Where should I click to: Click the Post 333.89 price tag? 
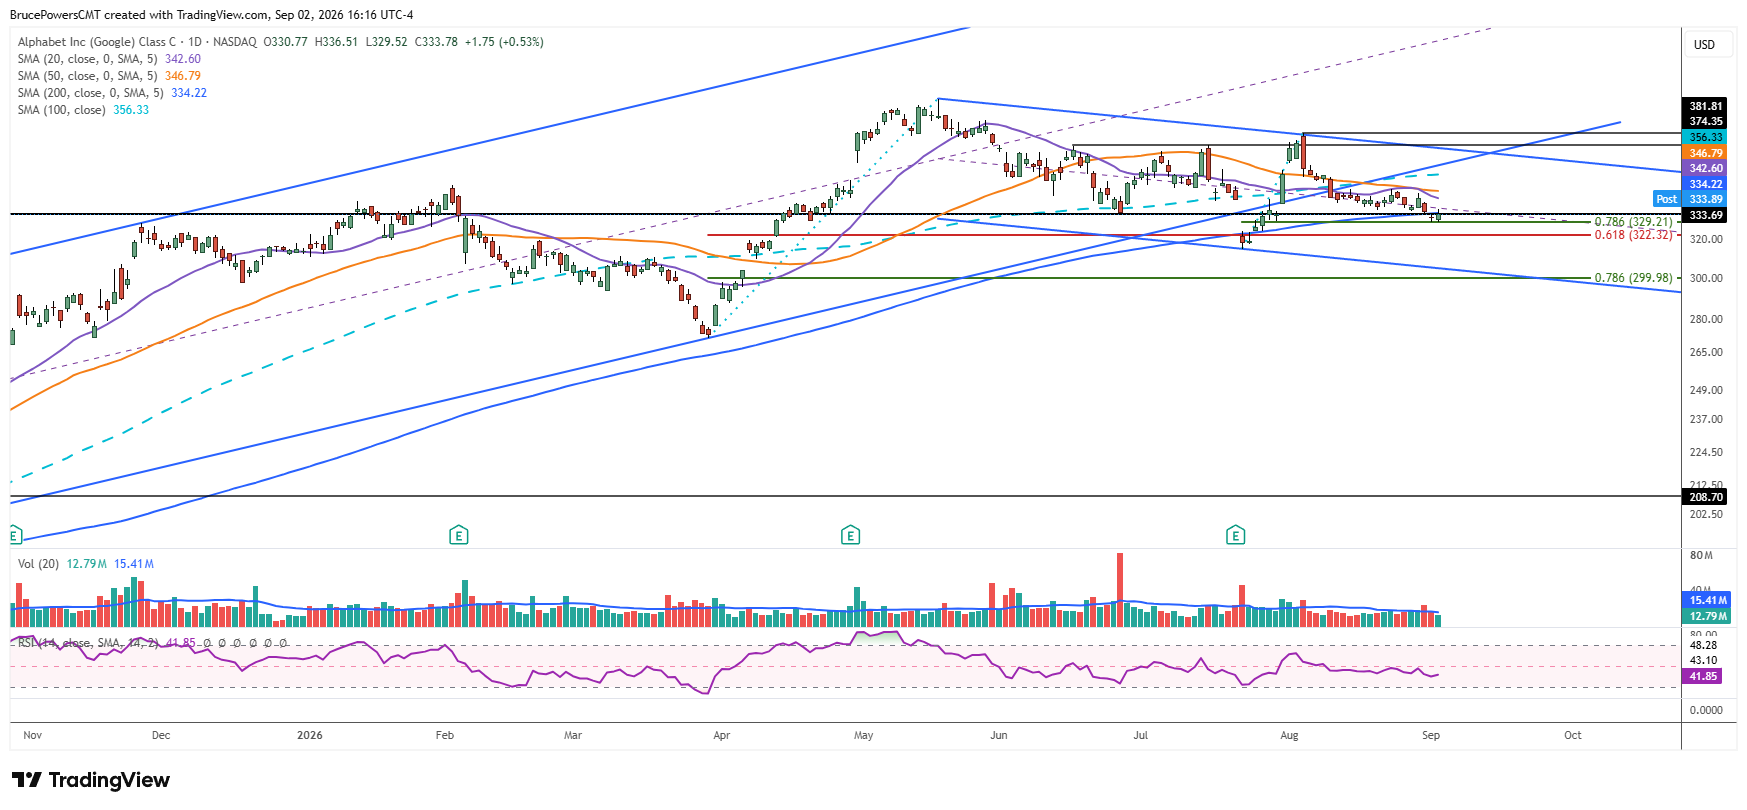click(1691, 199)
